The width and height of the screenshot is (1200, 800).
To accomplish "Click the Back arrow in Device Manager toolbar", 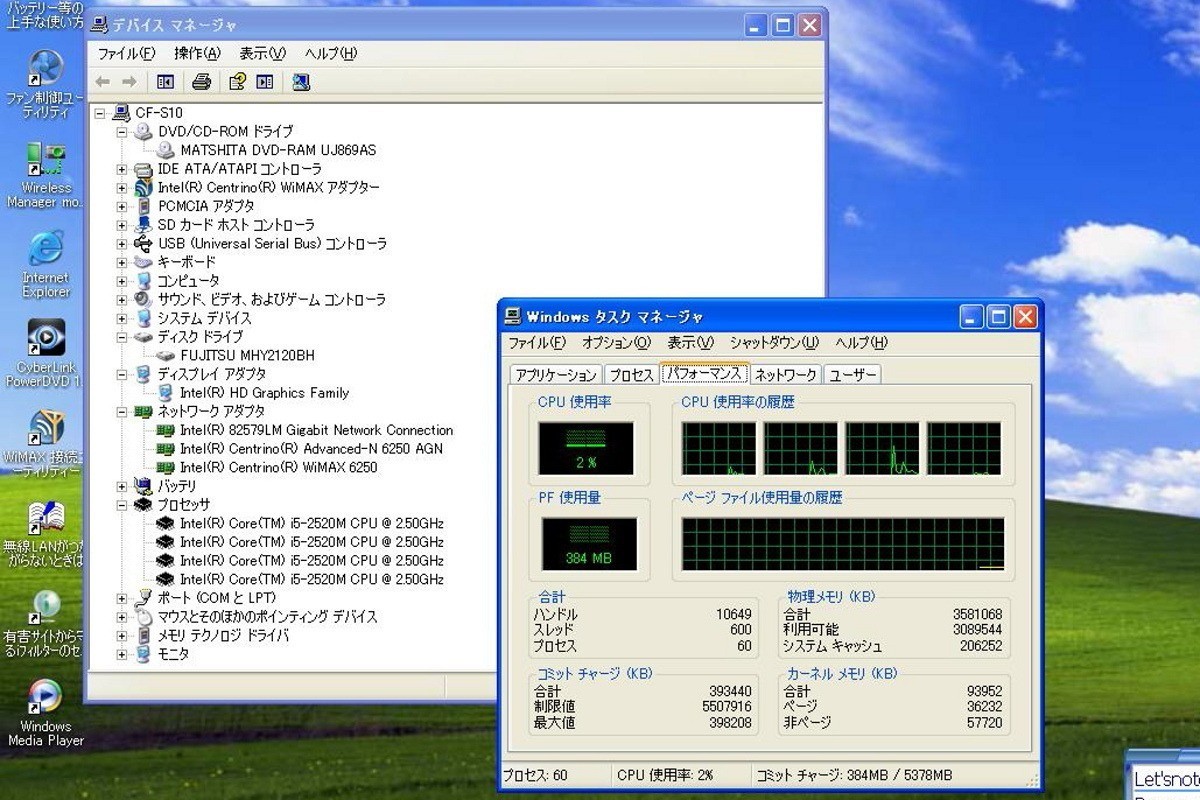I will (x=102, y=82).
